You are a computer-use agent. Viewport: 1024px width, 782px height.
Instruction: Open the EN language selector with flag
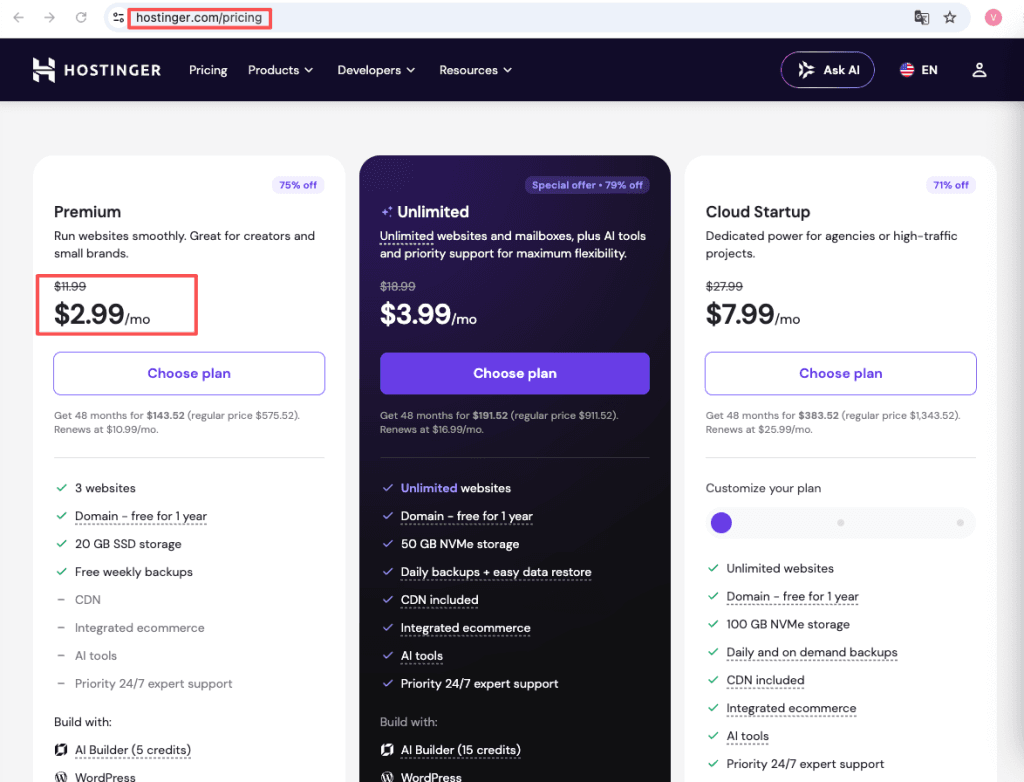(918, 70)
